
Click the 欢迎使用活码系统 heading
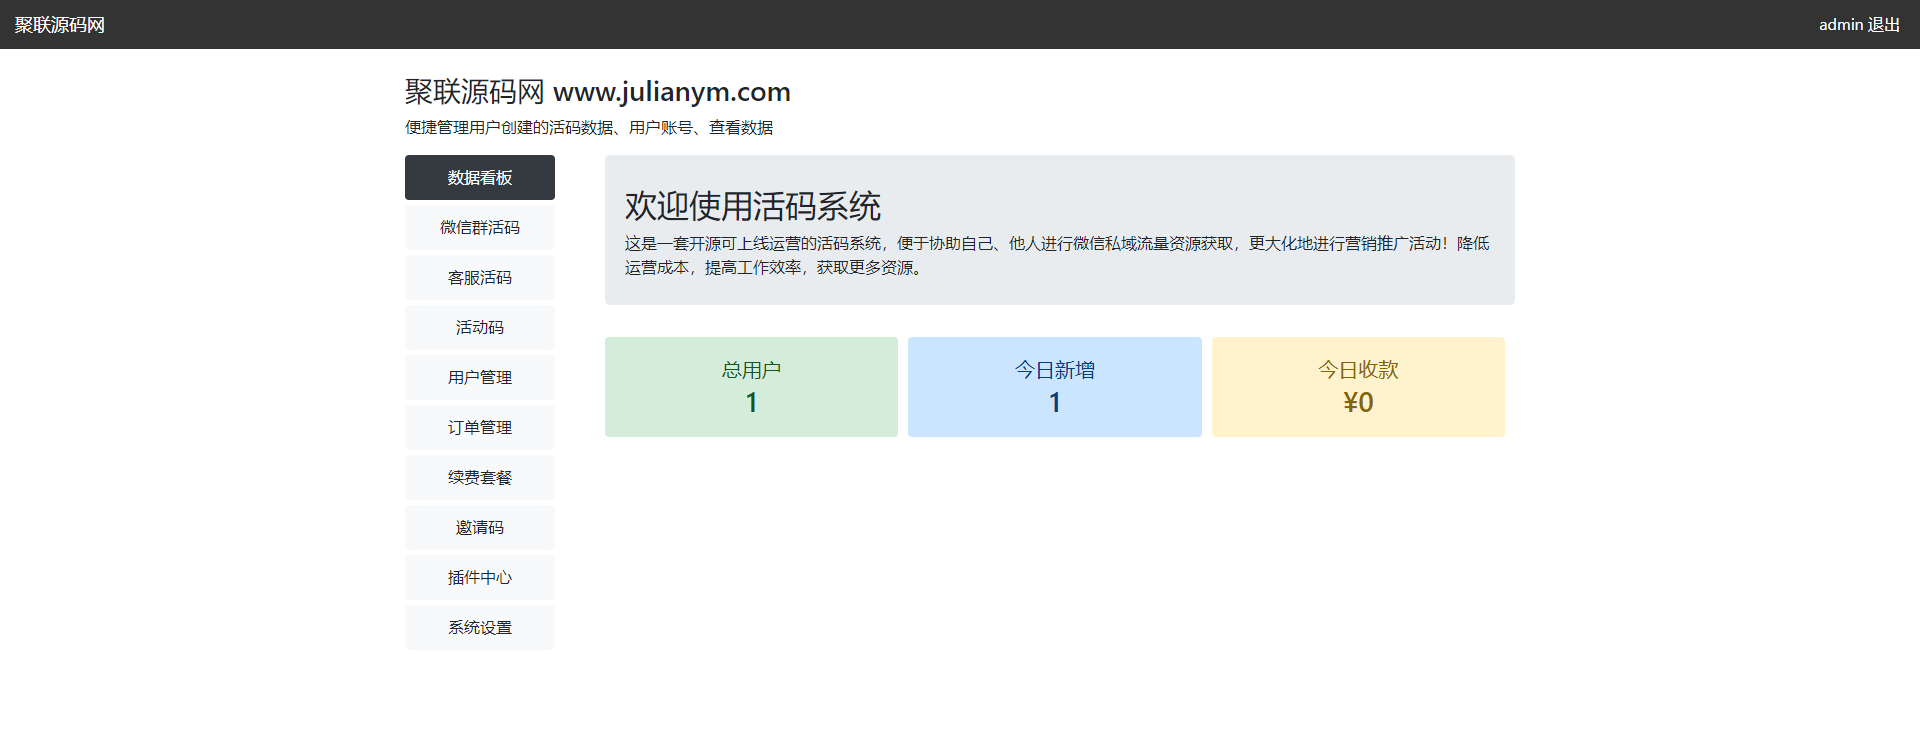click(x=753, y=206)
